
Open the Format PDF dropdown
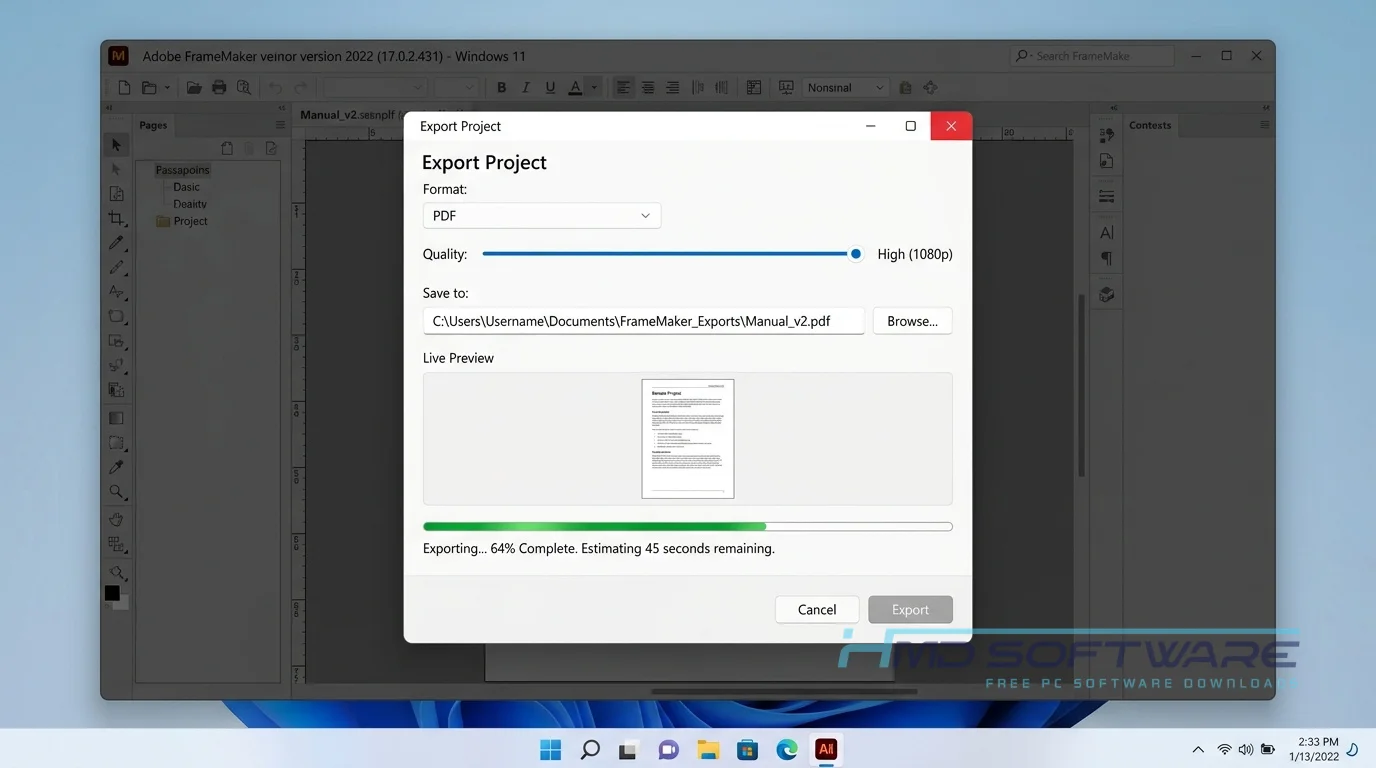(542, 216)
